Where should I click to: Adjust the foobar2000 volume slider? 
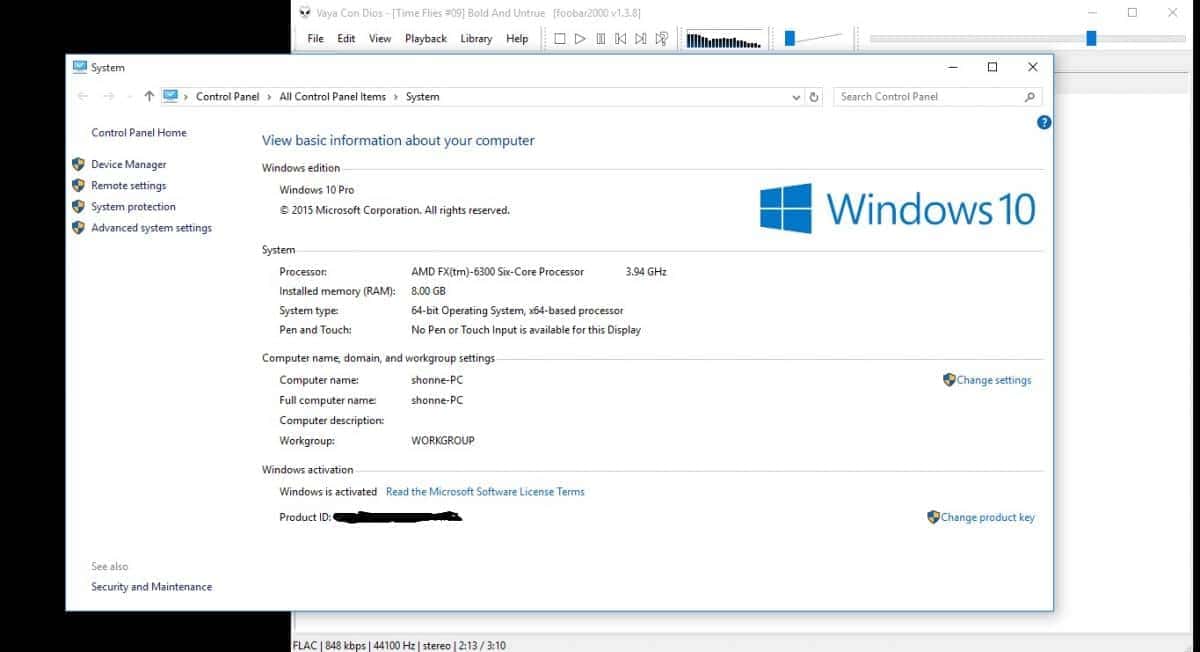pos(812,38)
